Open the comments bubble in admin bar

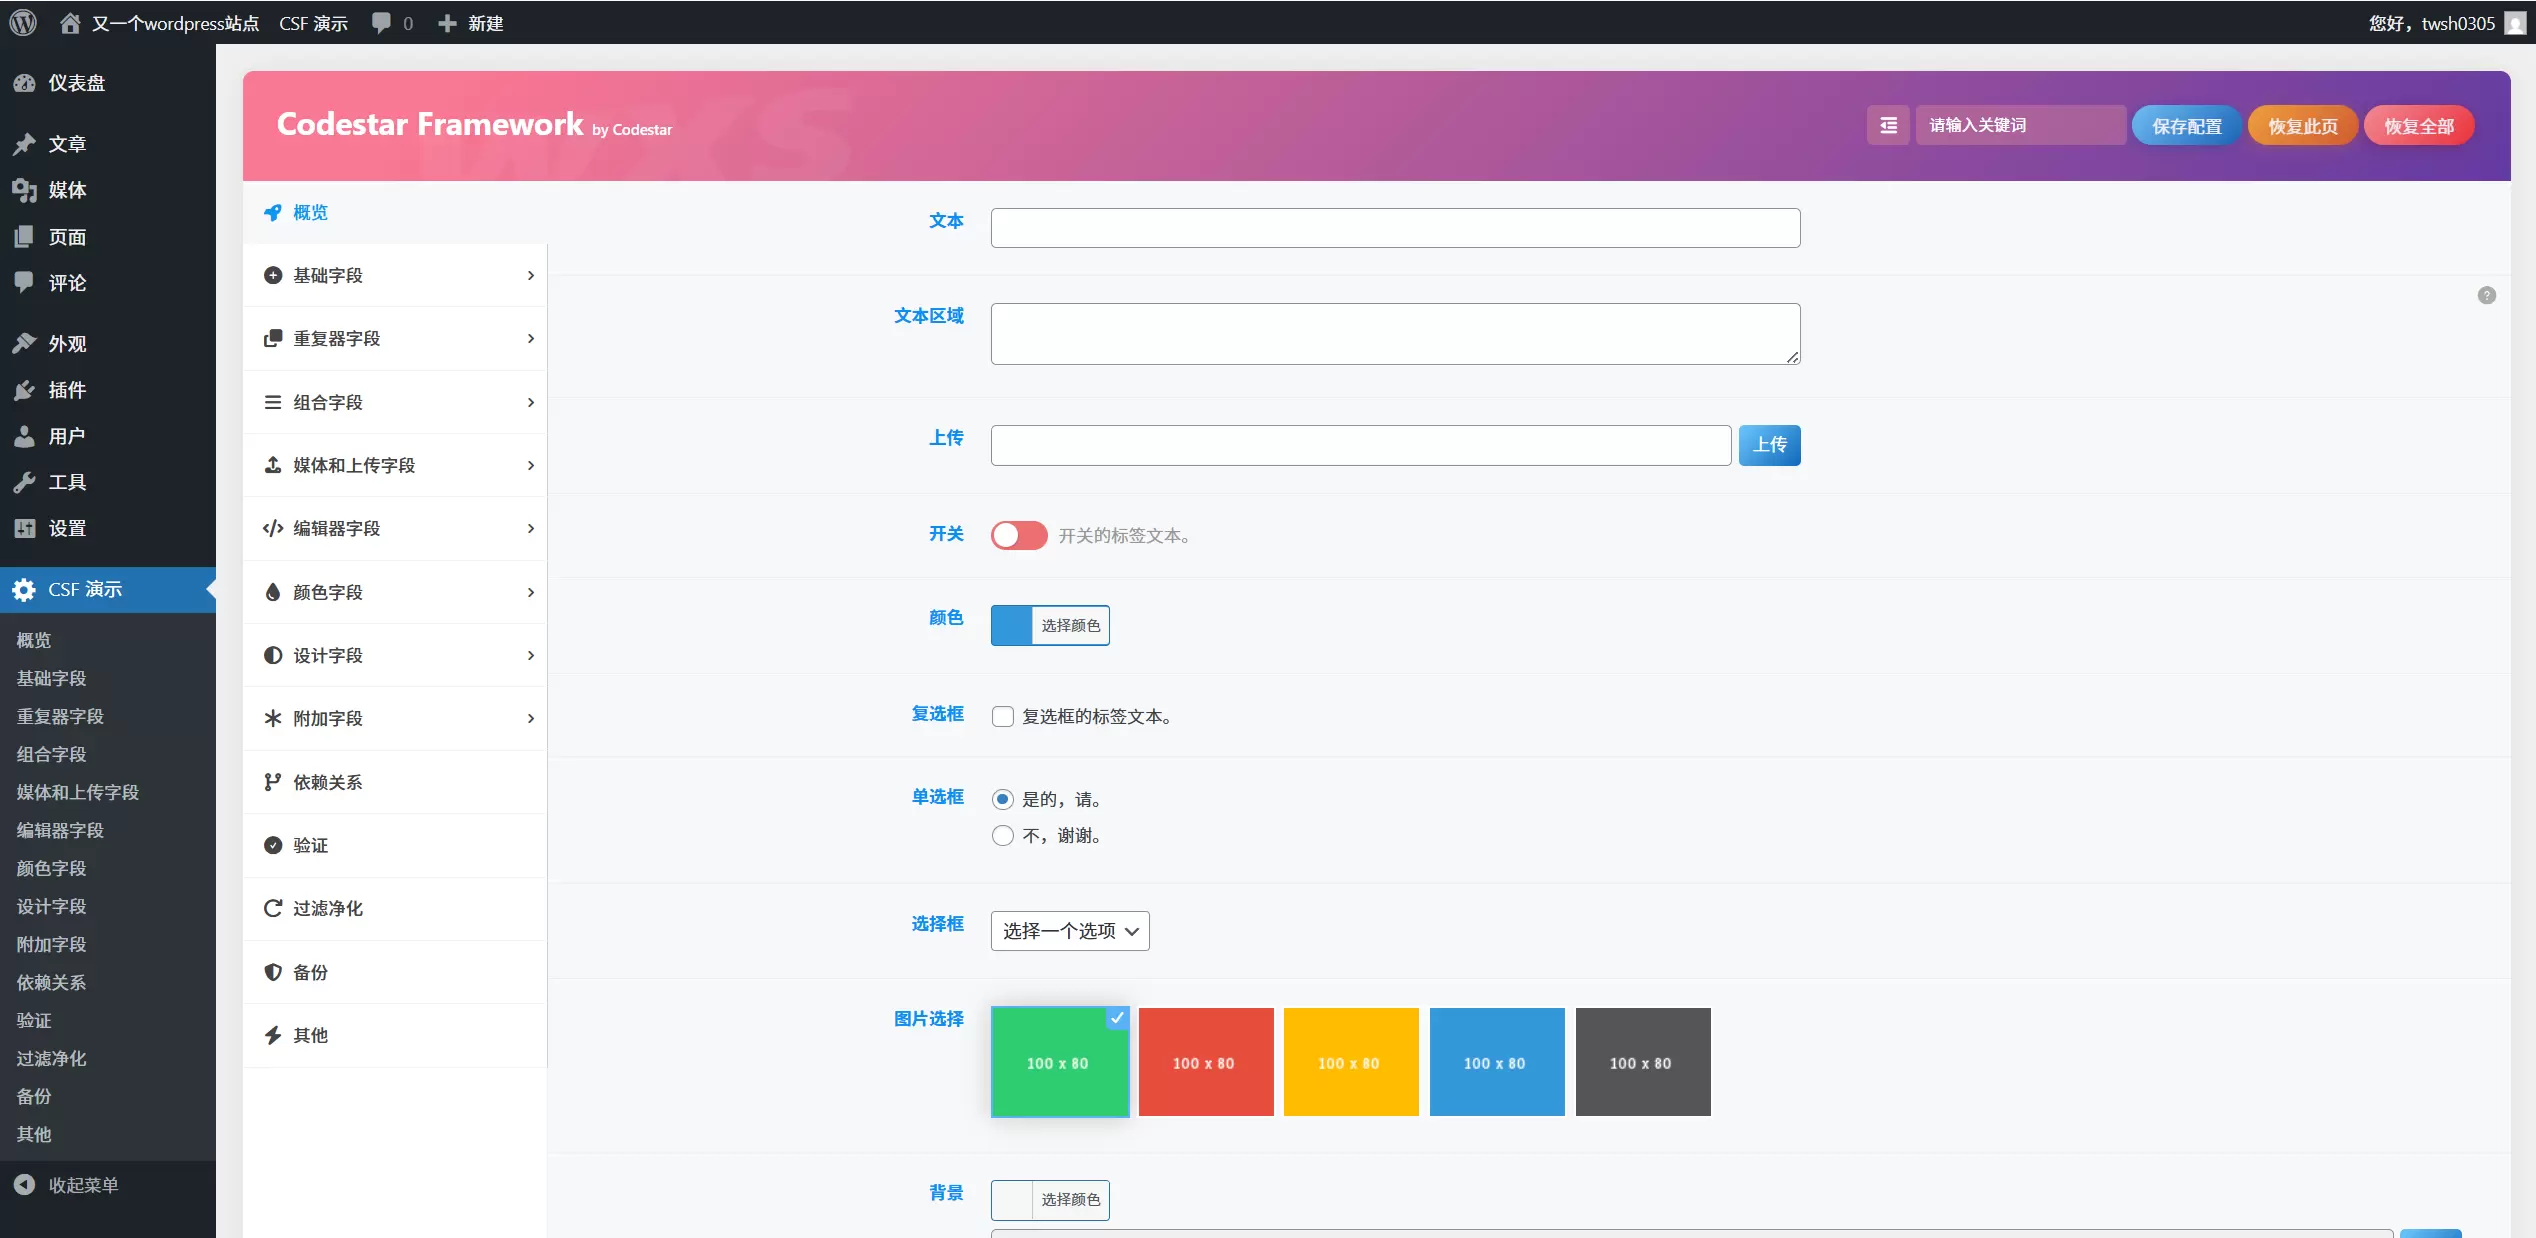[x=381, y=23]
